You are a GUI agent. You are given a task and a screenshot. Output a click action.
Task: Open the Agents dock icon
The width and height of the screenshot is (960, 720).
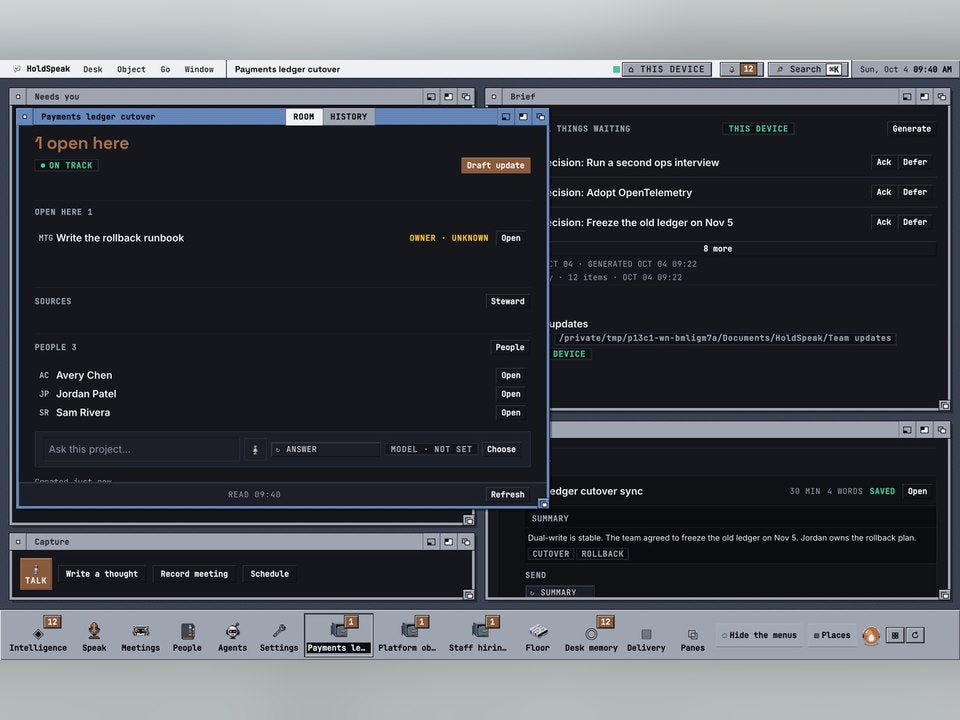pos(233,636)
